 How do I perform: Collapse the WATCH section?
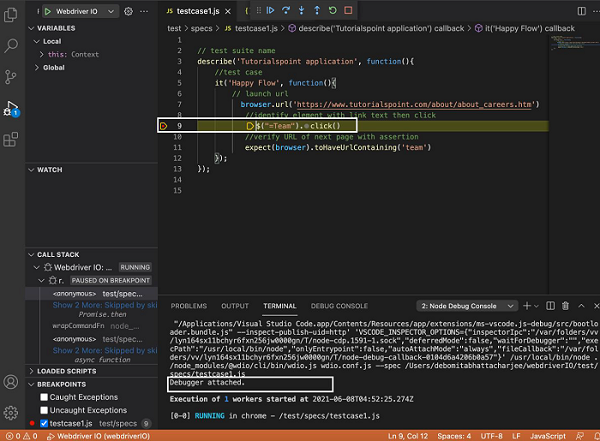pos(50,170)
